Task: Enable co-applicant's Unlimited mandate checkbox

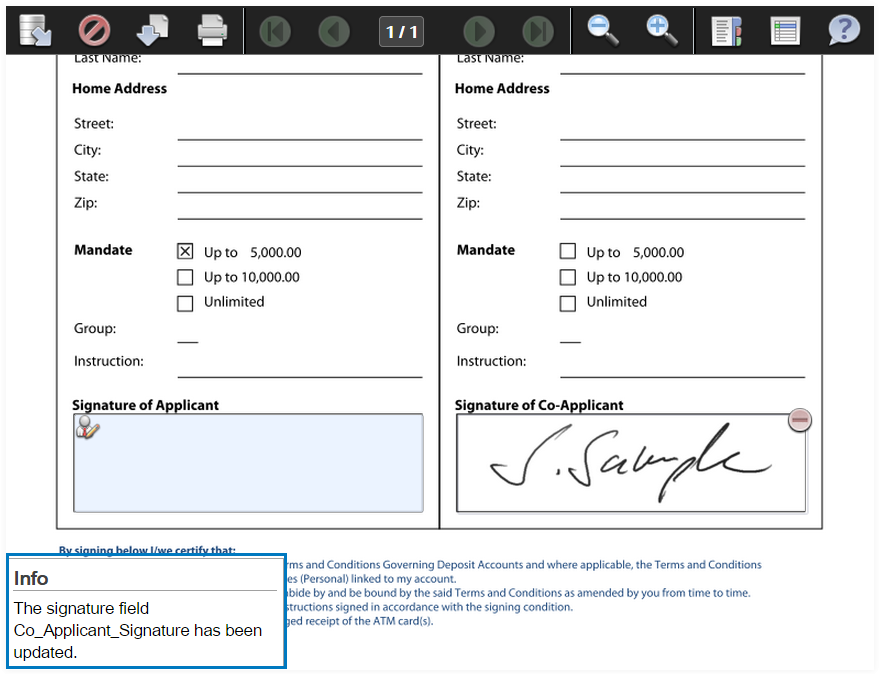Action: (568, 303)
